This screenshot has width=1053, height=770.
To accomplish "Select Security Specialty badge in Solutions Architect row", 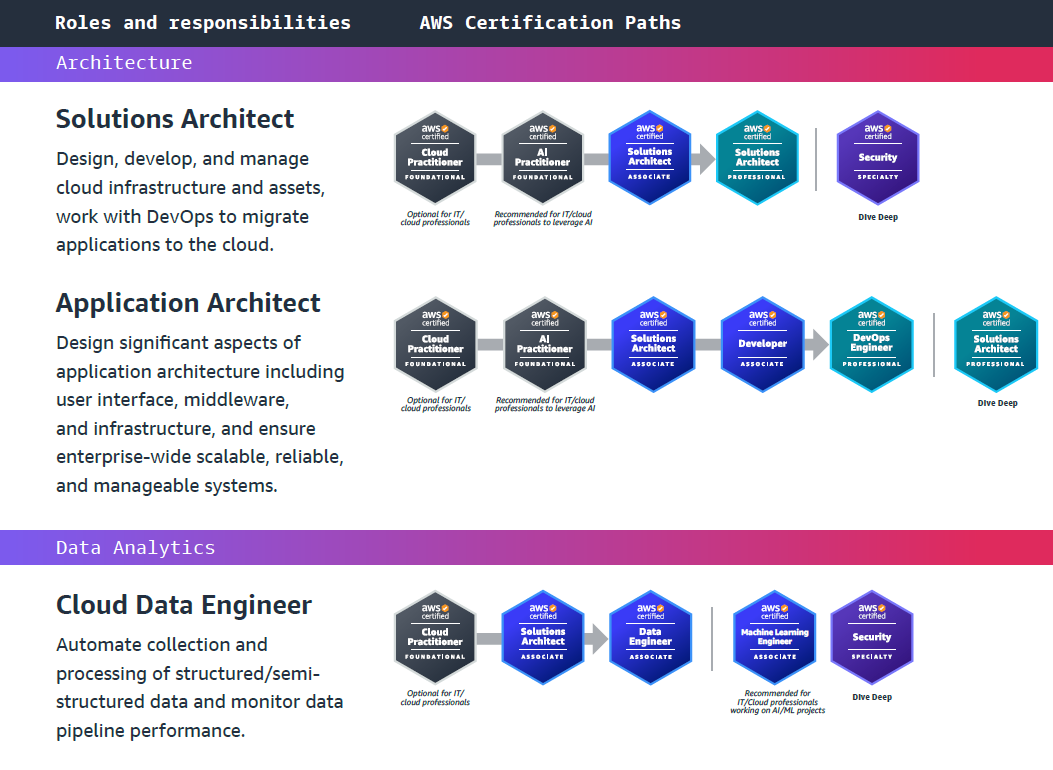I will click(877, 157).
